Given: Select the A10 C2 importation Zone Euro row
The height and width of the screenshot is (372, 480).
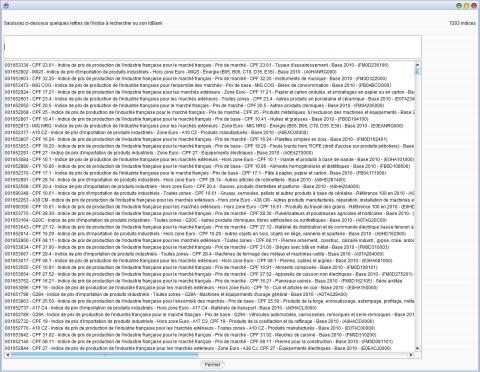Looking at the screenshot, I should click(x=209, y=132).
